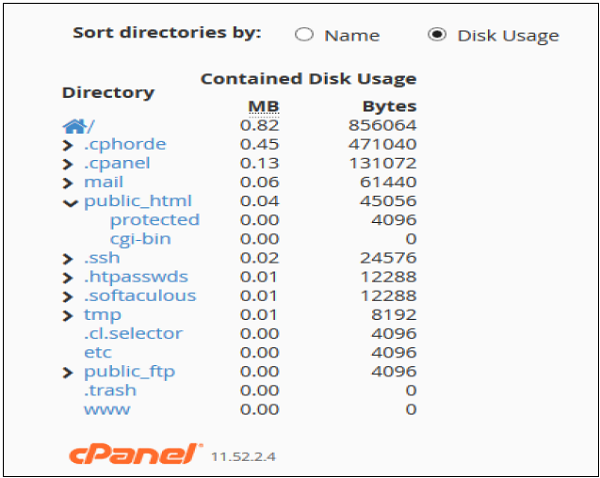Screen dimensions: 600x478
Task: Open the .cl.selector directory link
Action: (133, 334)
